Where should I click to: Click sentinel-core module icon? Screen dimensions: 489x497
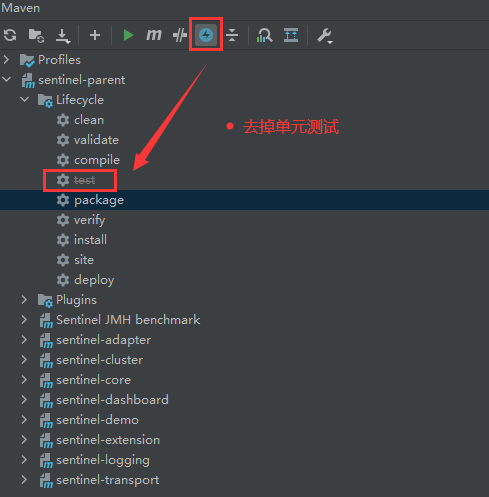point(46,381)
